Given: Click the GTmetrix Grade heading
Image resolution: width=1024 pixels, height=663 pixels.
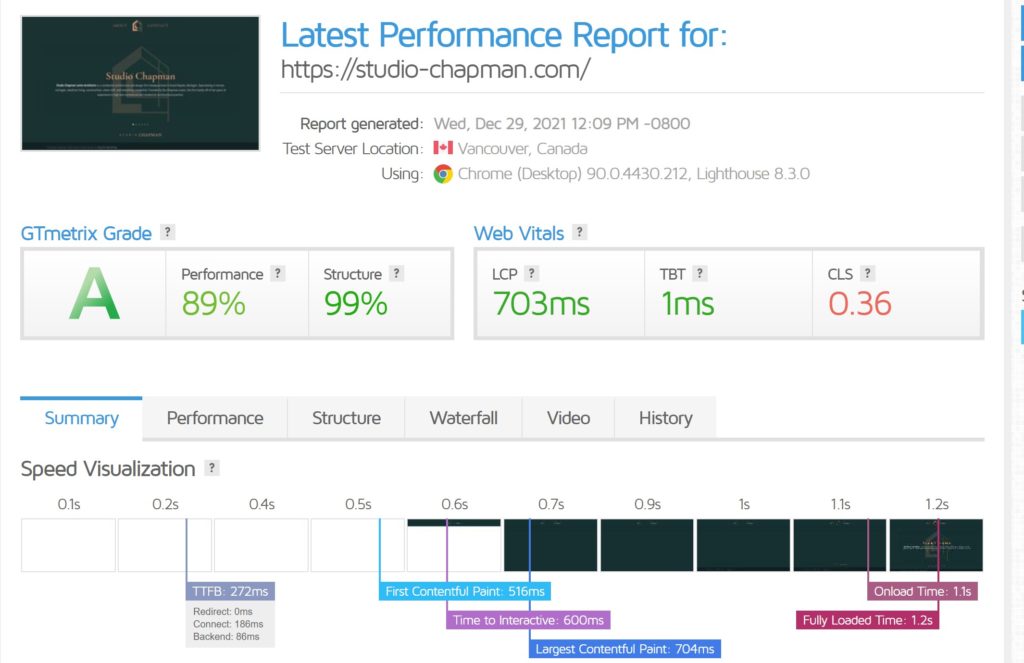Looking at the screenshot, I should pyautogui.click(x=86, y=233).
